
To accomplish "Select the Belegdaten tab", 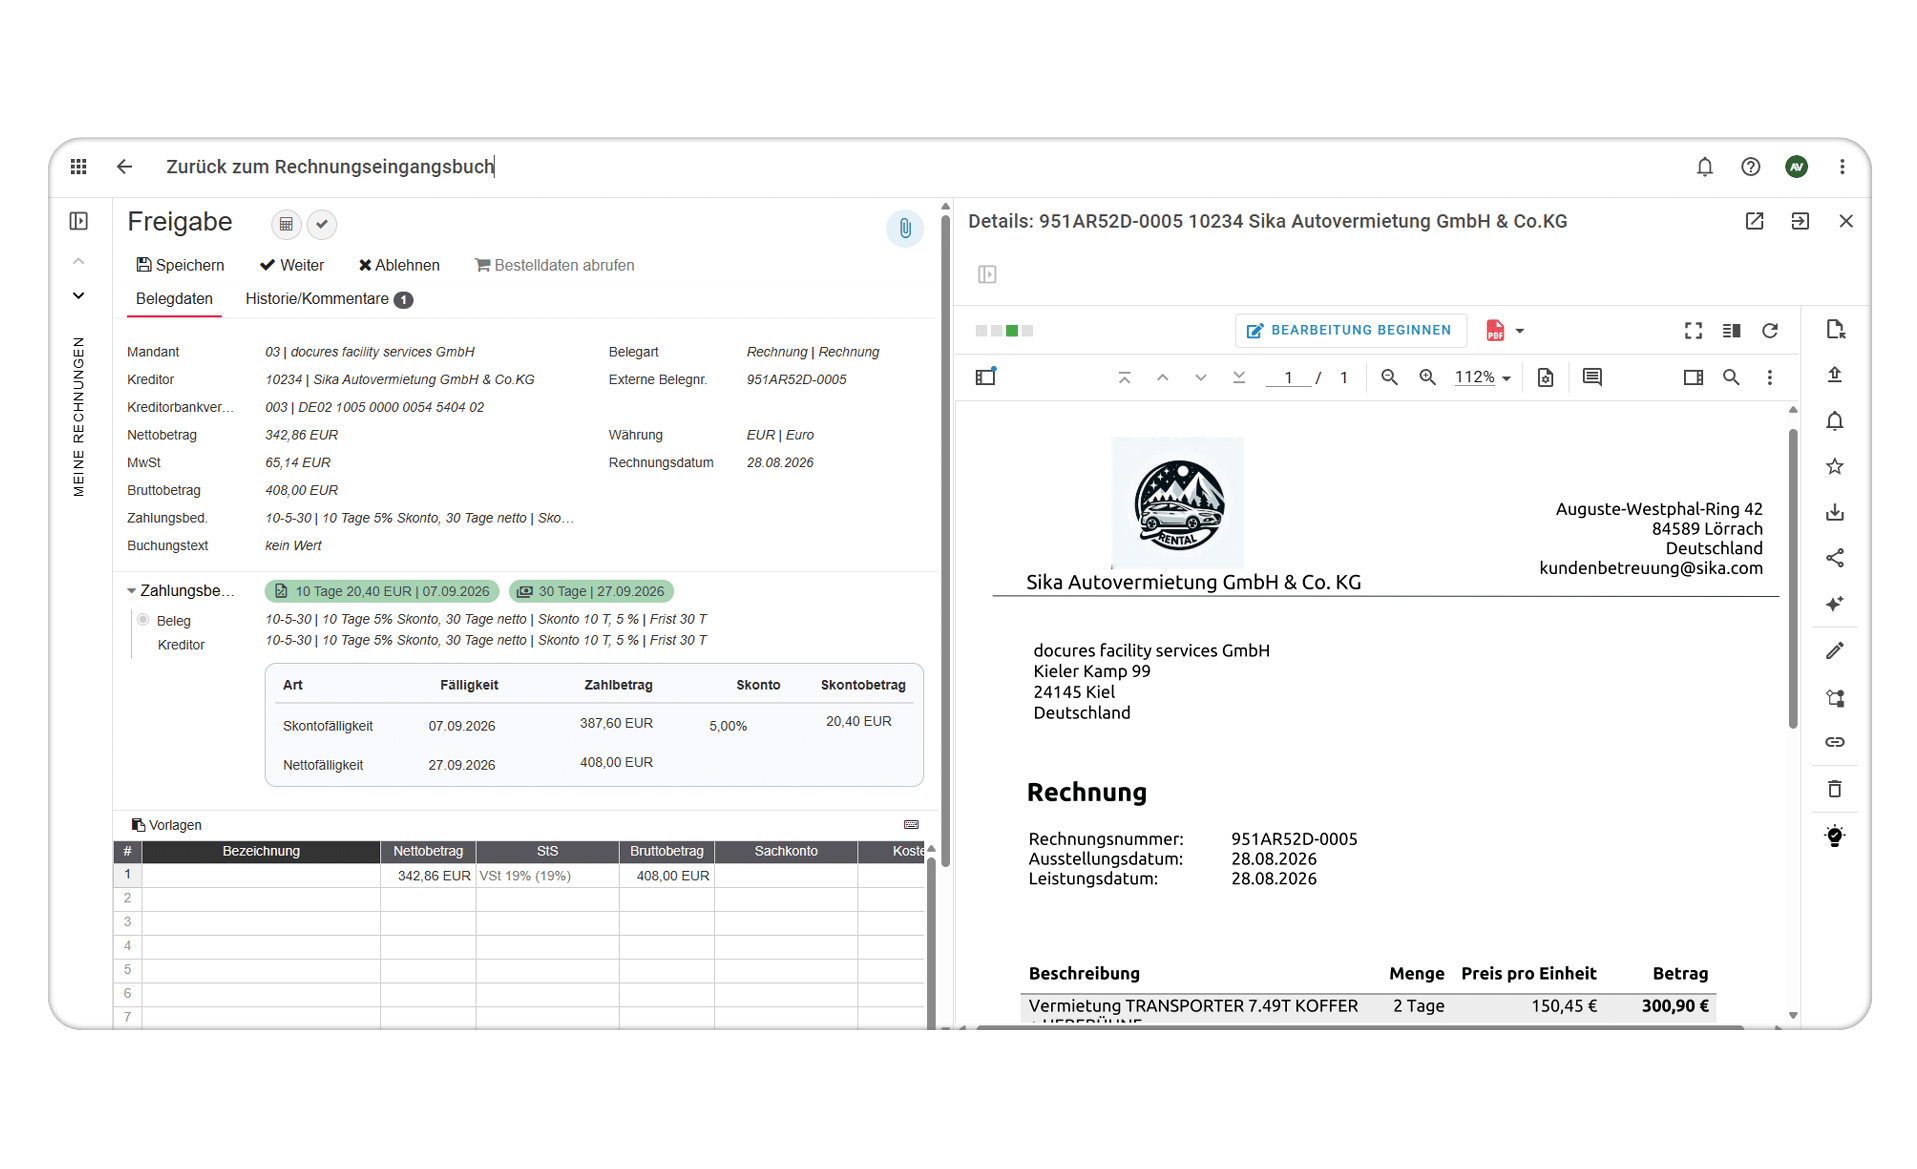I will (x=174, y=299).
